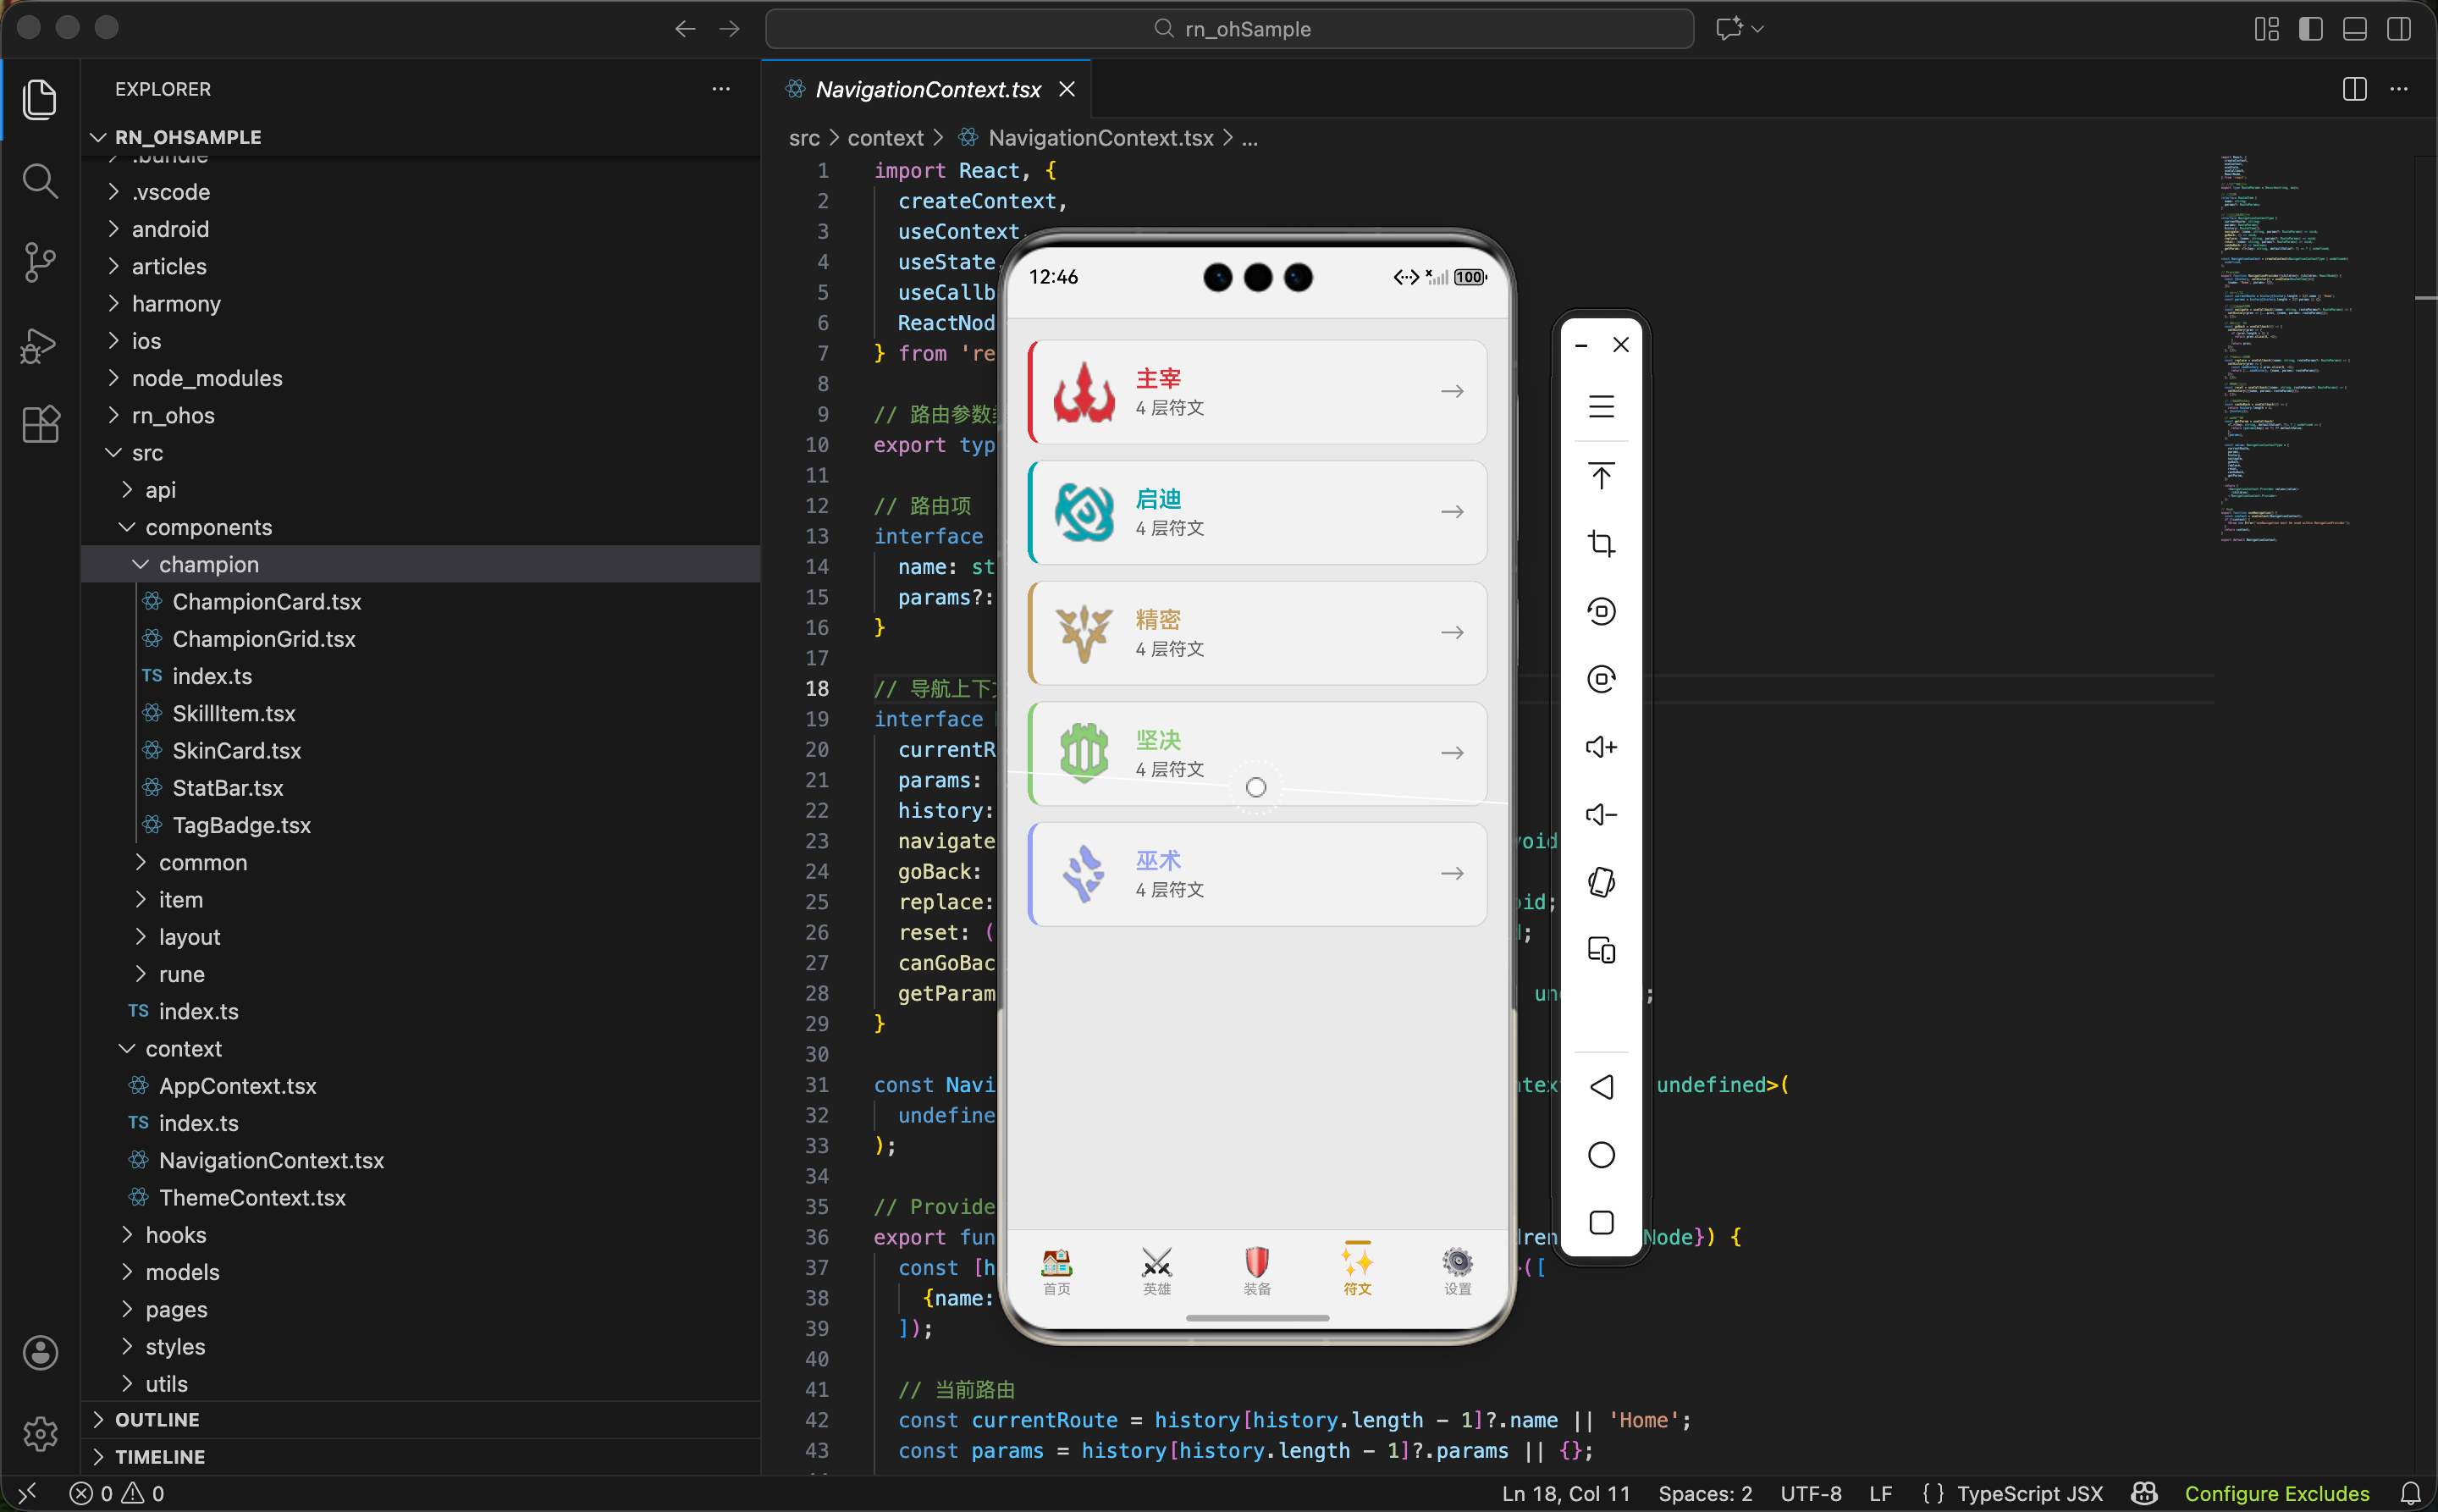2438x1512 pixels.
Task: Open the Search view in activity bar
Action: coord(40,181)
